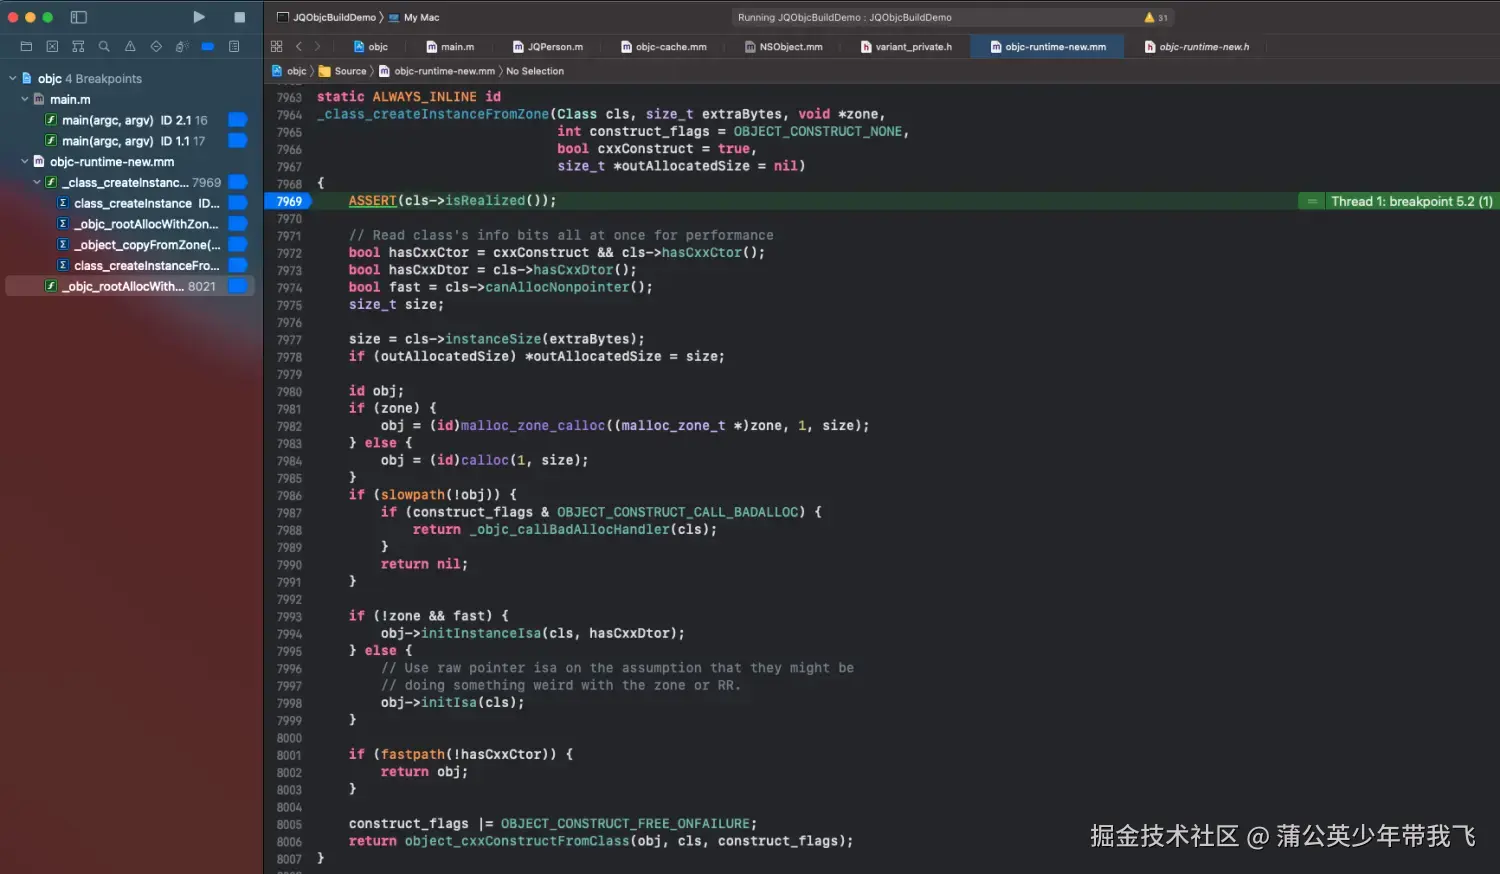1500x874 pixels.
Task: Collapse the main.m breakpoint group
Action: 24,99
